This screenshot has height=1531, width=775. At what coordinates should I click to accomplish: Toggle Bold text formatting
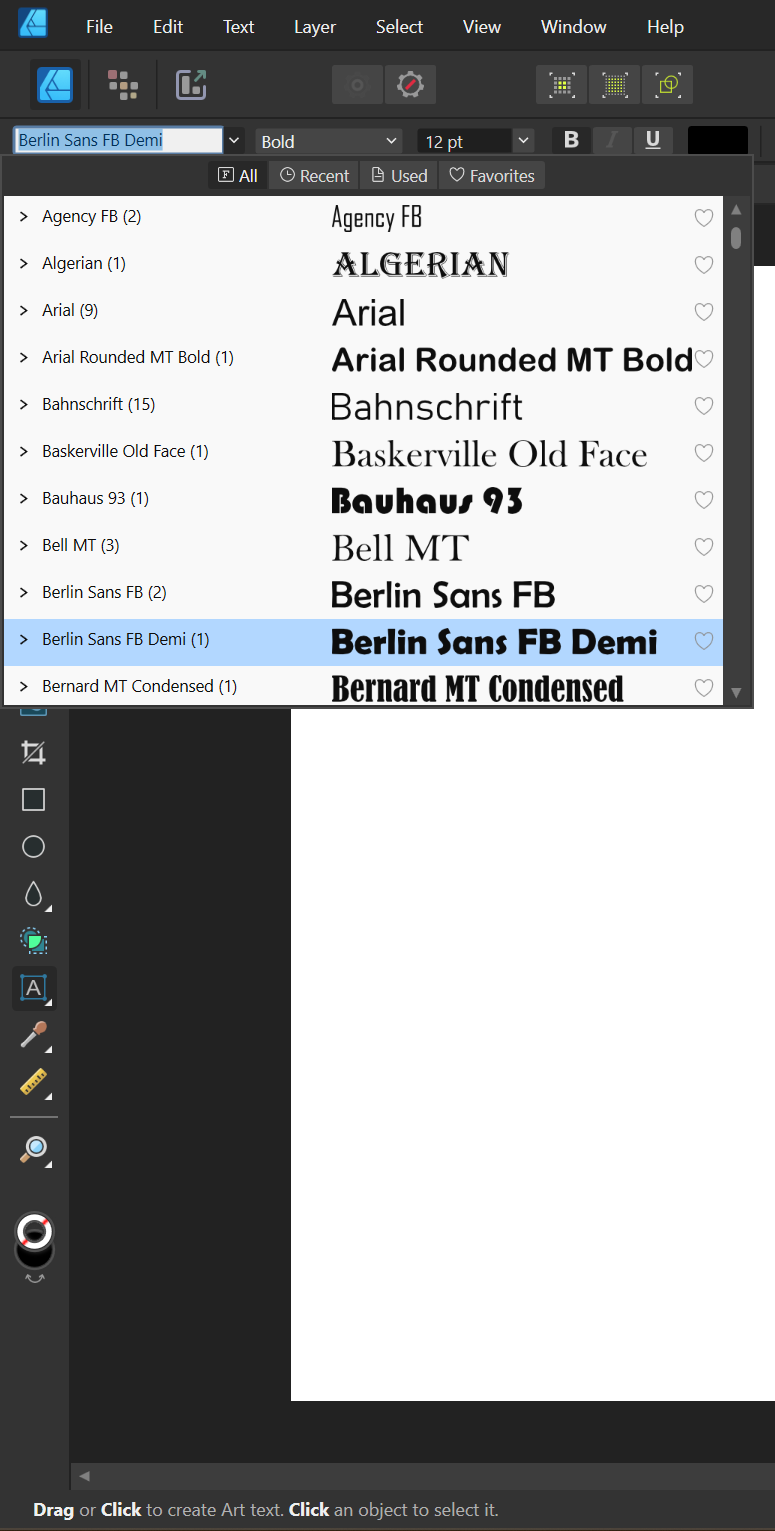click(571, 140)
